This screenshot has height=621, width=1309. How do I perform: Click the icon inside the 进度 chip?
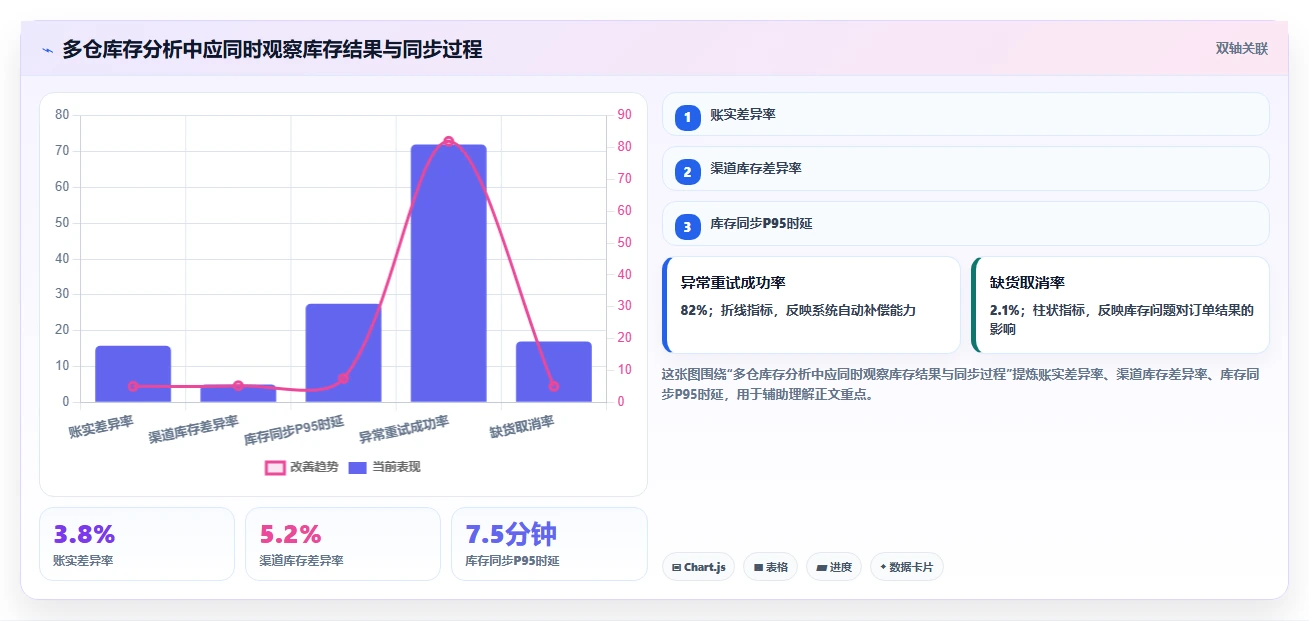point(821,568)
